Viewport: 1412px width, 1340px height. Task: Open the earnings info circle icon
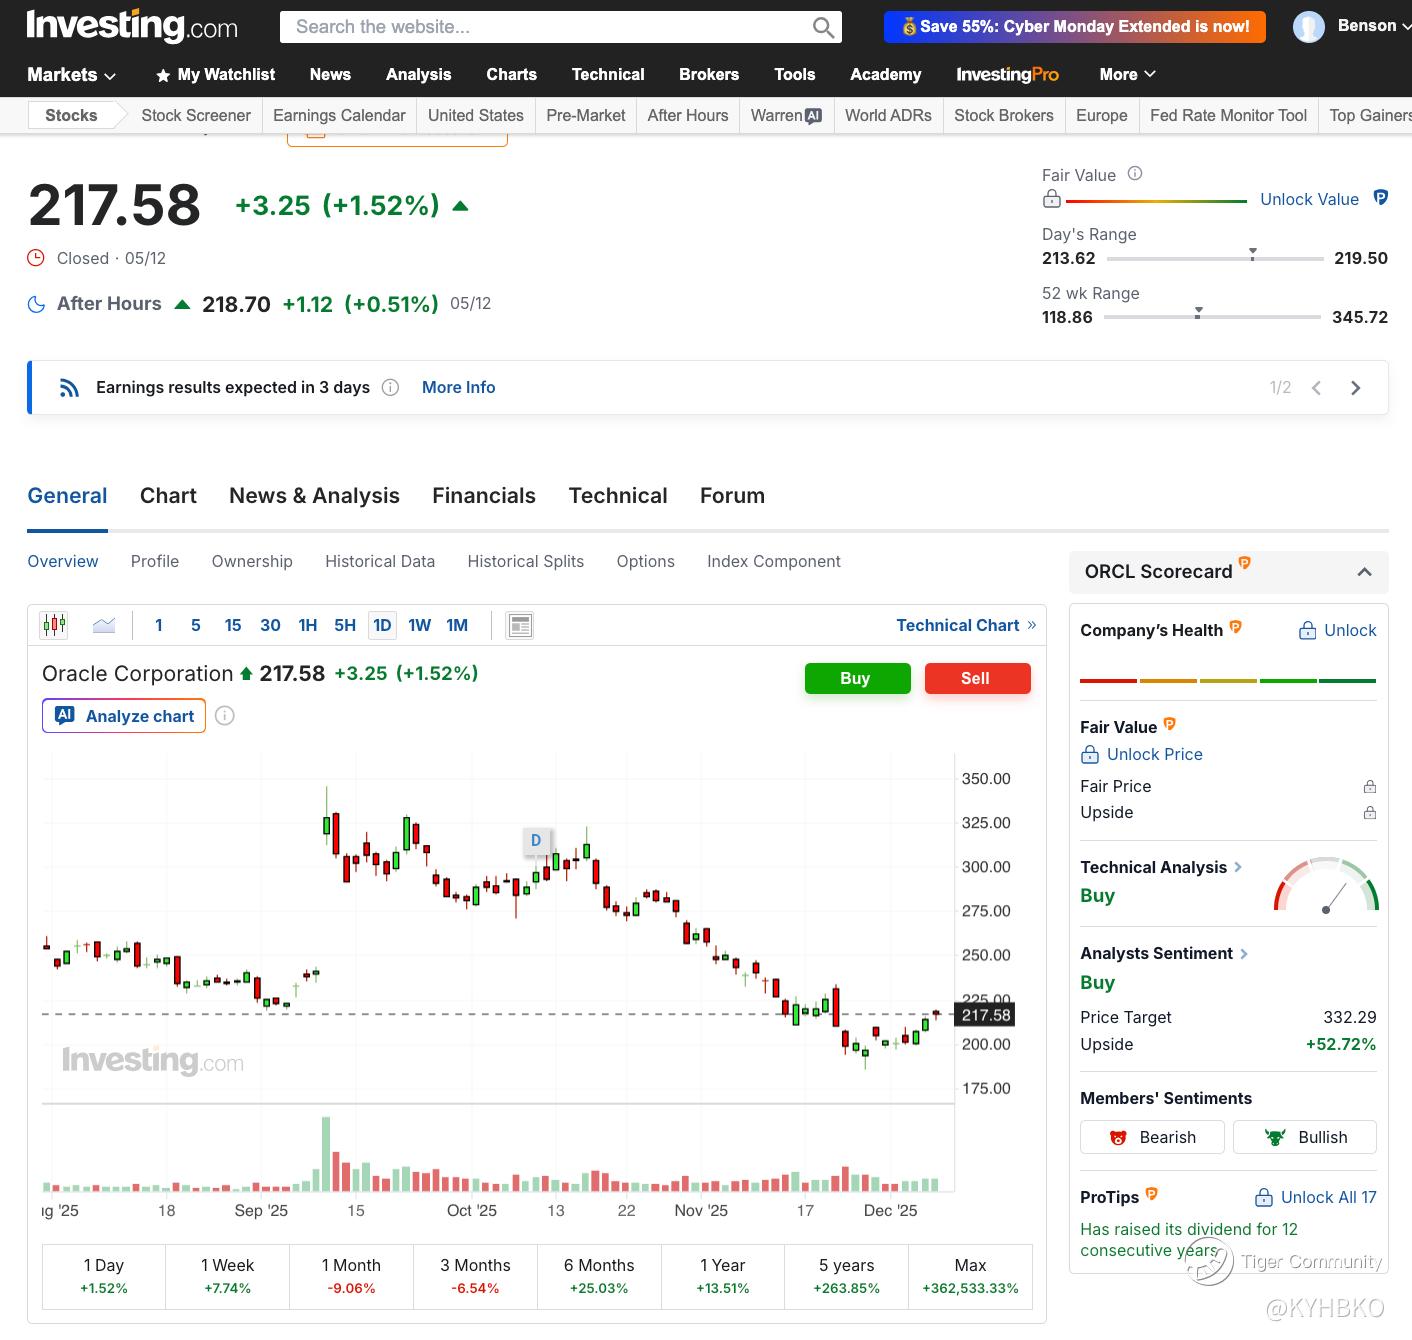tap(391, 387)
